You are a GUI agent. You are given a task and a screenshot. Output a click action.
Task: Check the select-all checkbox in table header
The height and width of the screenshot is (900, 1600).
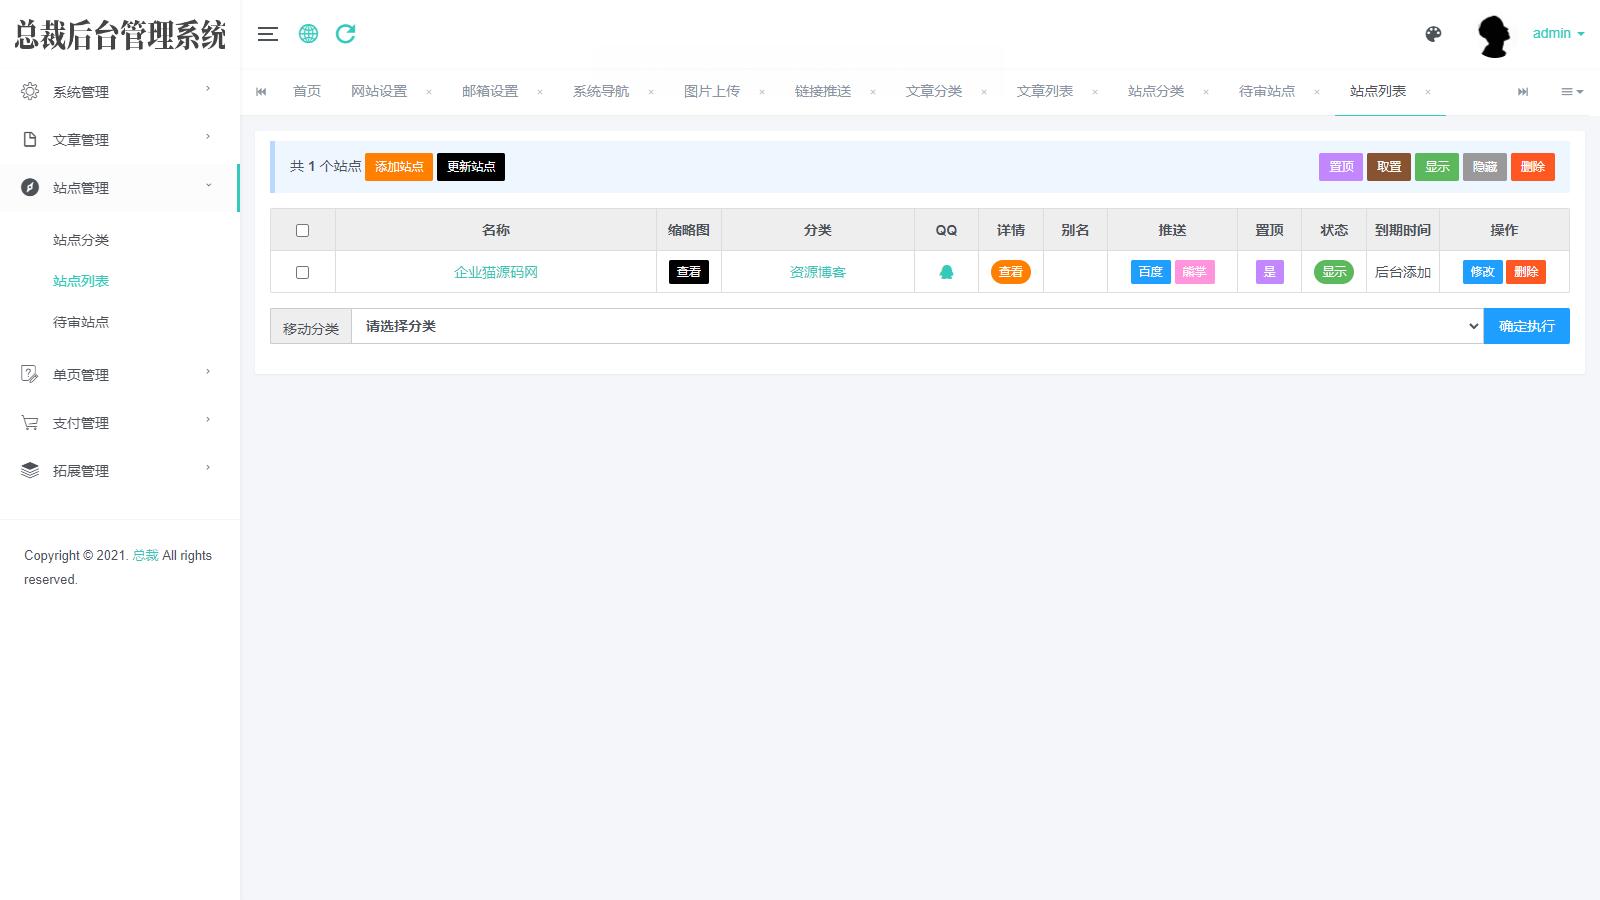click(x=303, y=230)
